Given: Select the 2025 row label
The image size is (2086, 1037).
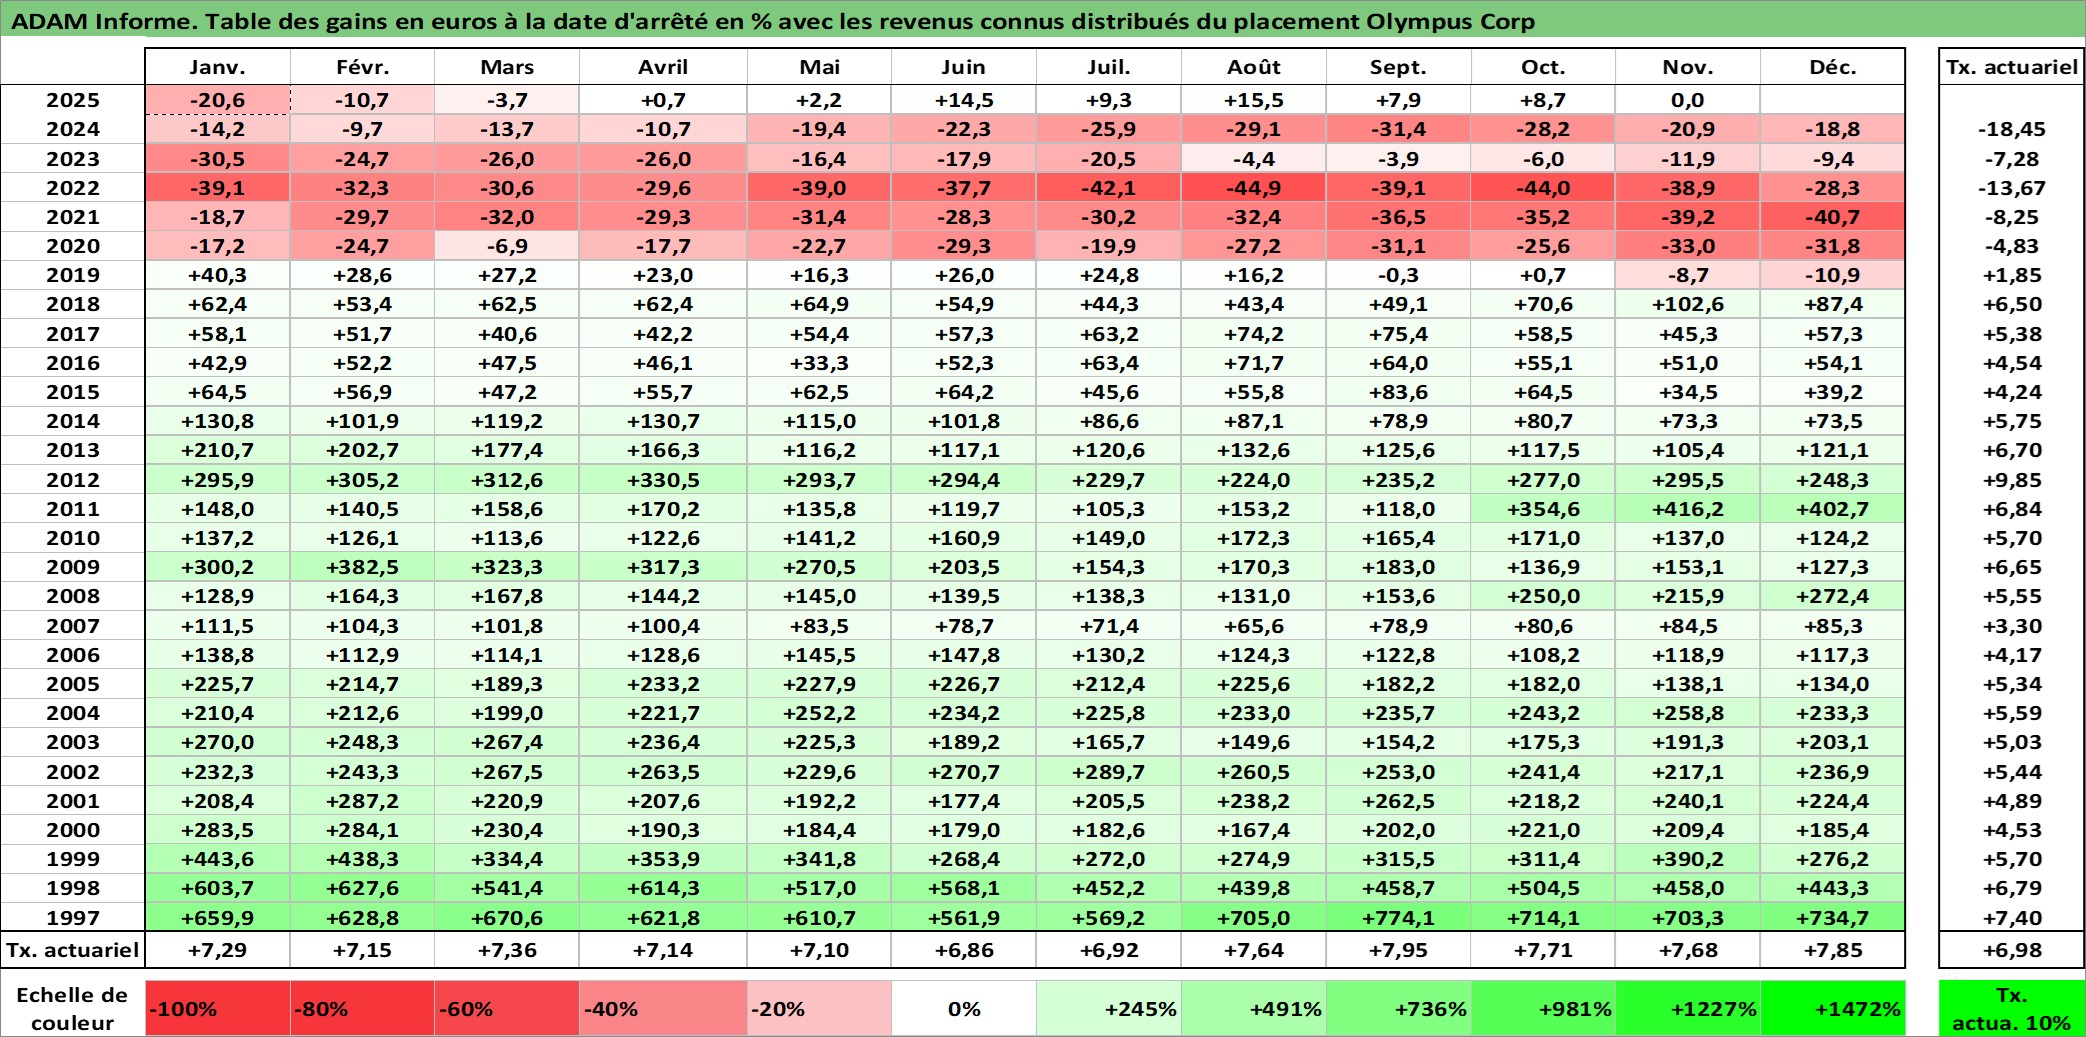Looking at the screenshot, I should coord(73,100).
